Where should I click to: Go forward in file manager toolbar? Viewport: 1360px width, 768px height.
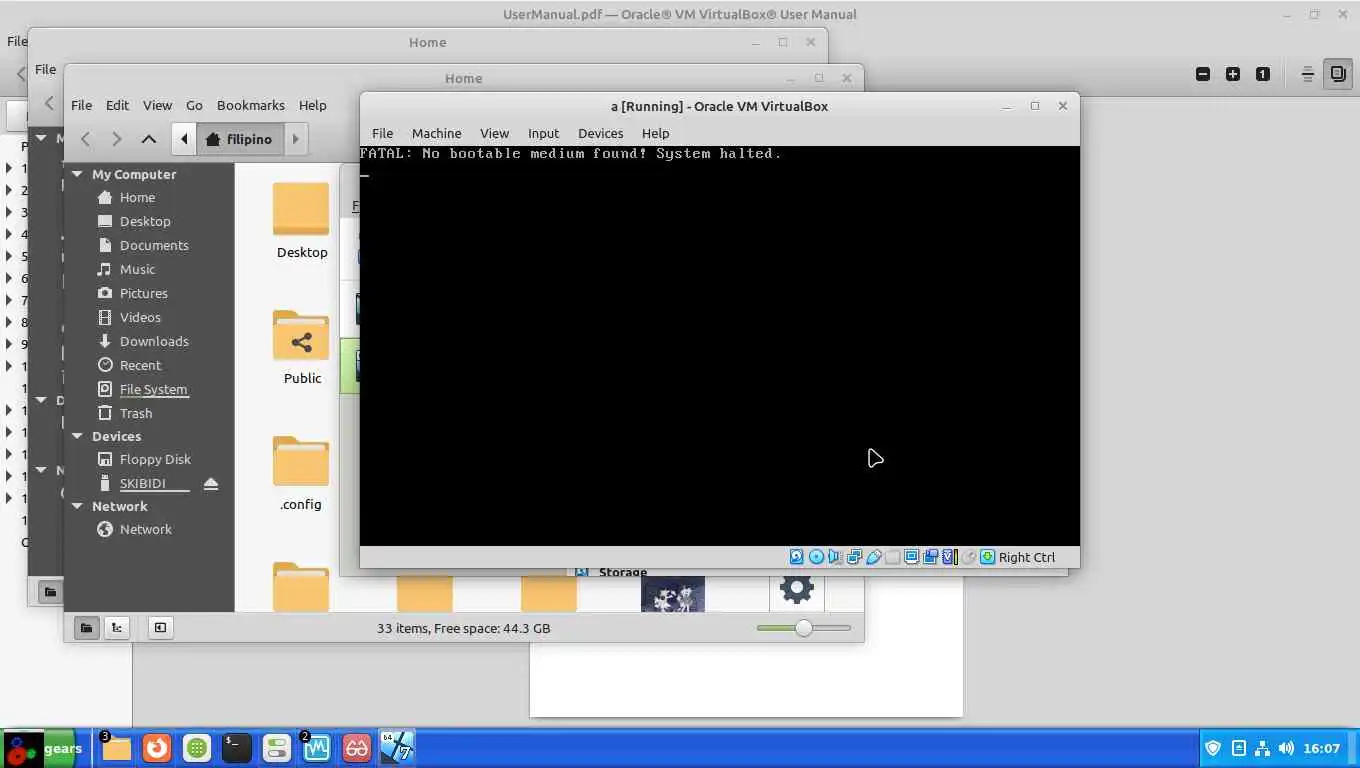(x=117, y=139)
